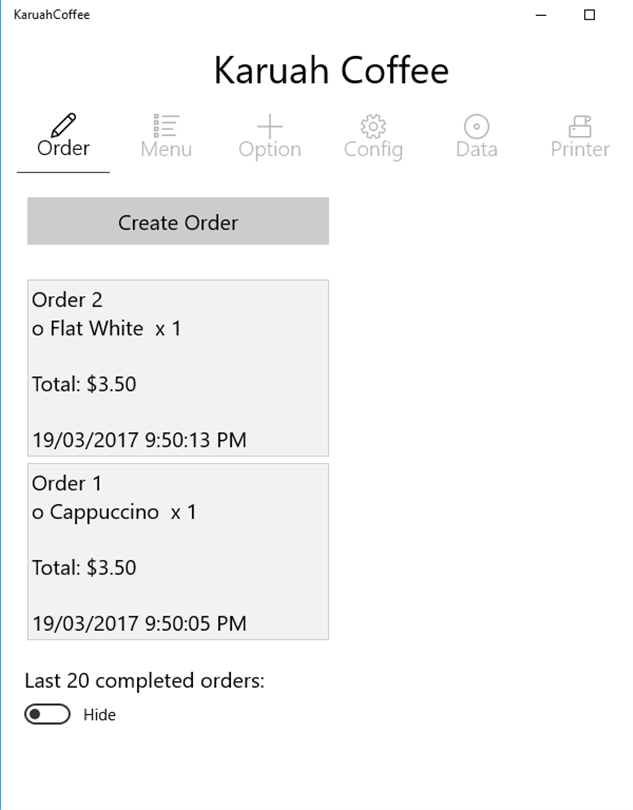
Task: Select the Data tab label
Action: [476, 149]
